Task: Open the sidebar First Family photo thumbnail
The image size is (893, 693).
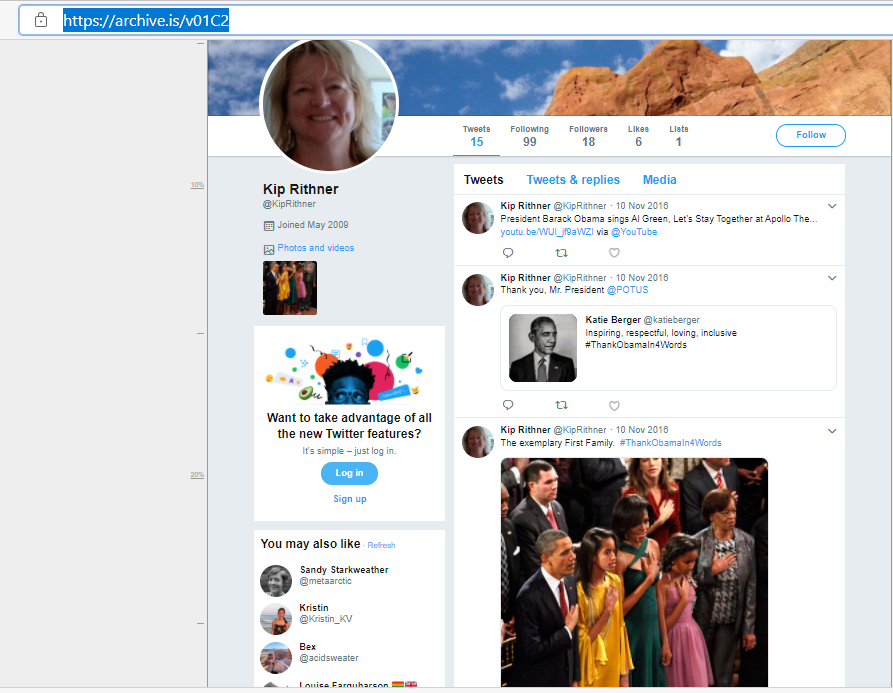Action: pyautogui.click(x=290, y=288)
